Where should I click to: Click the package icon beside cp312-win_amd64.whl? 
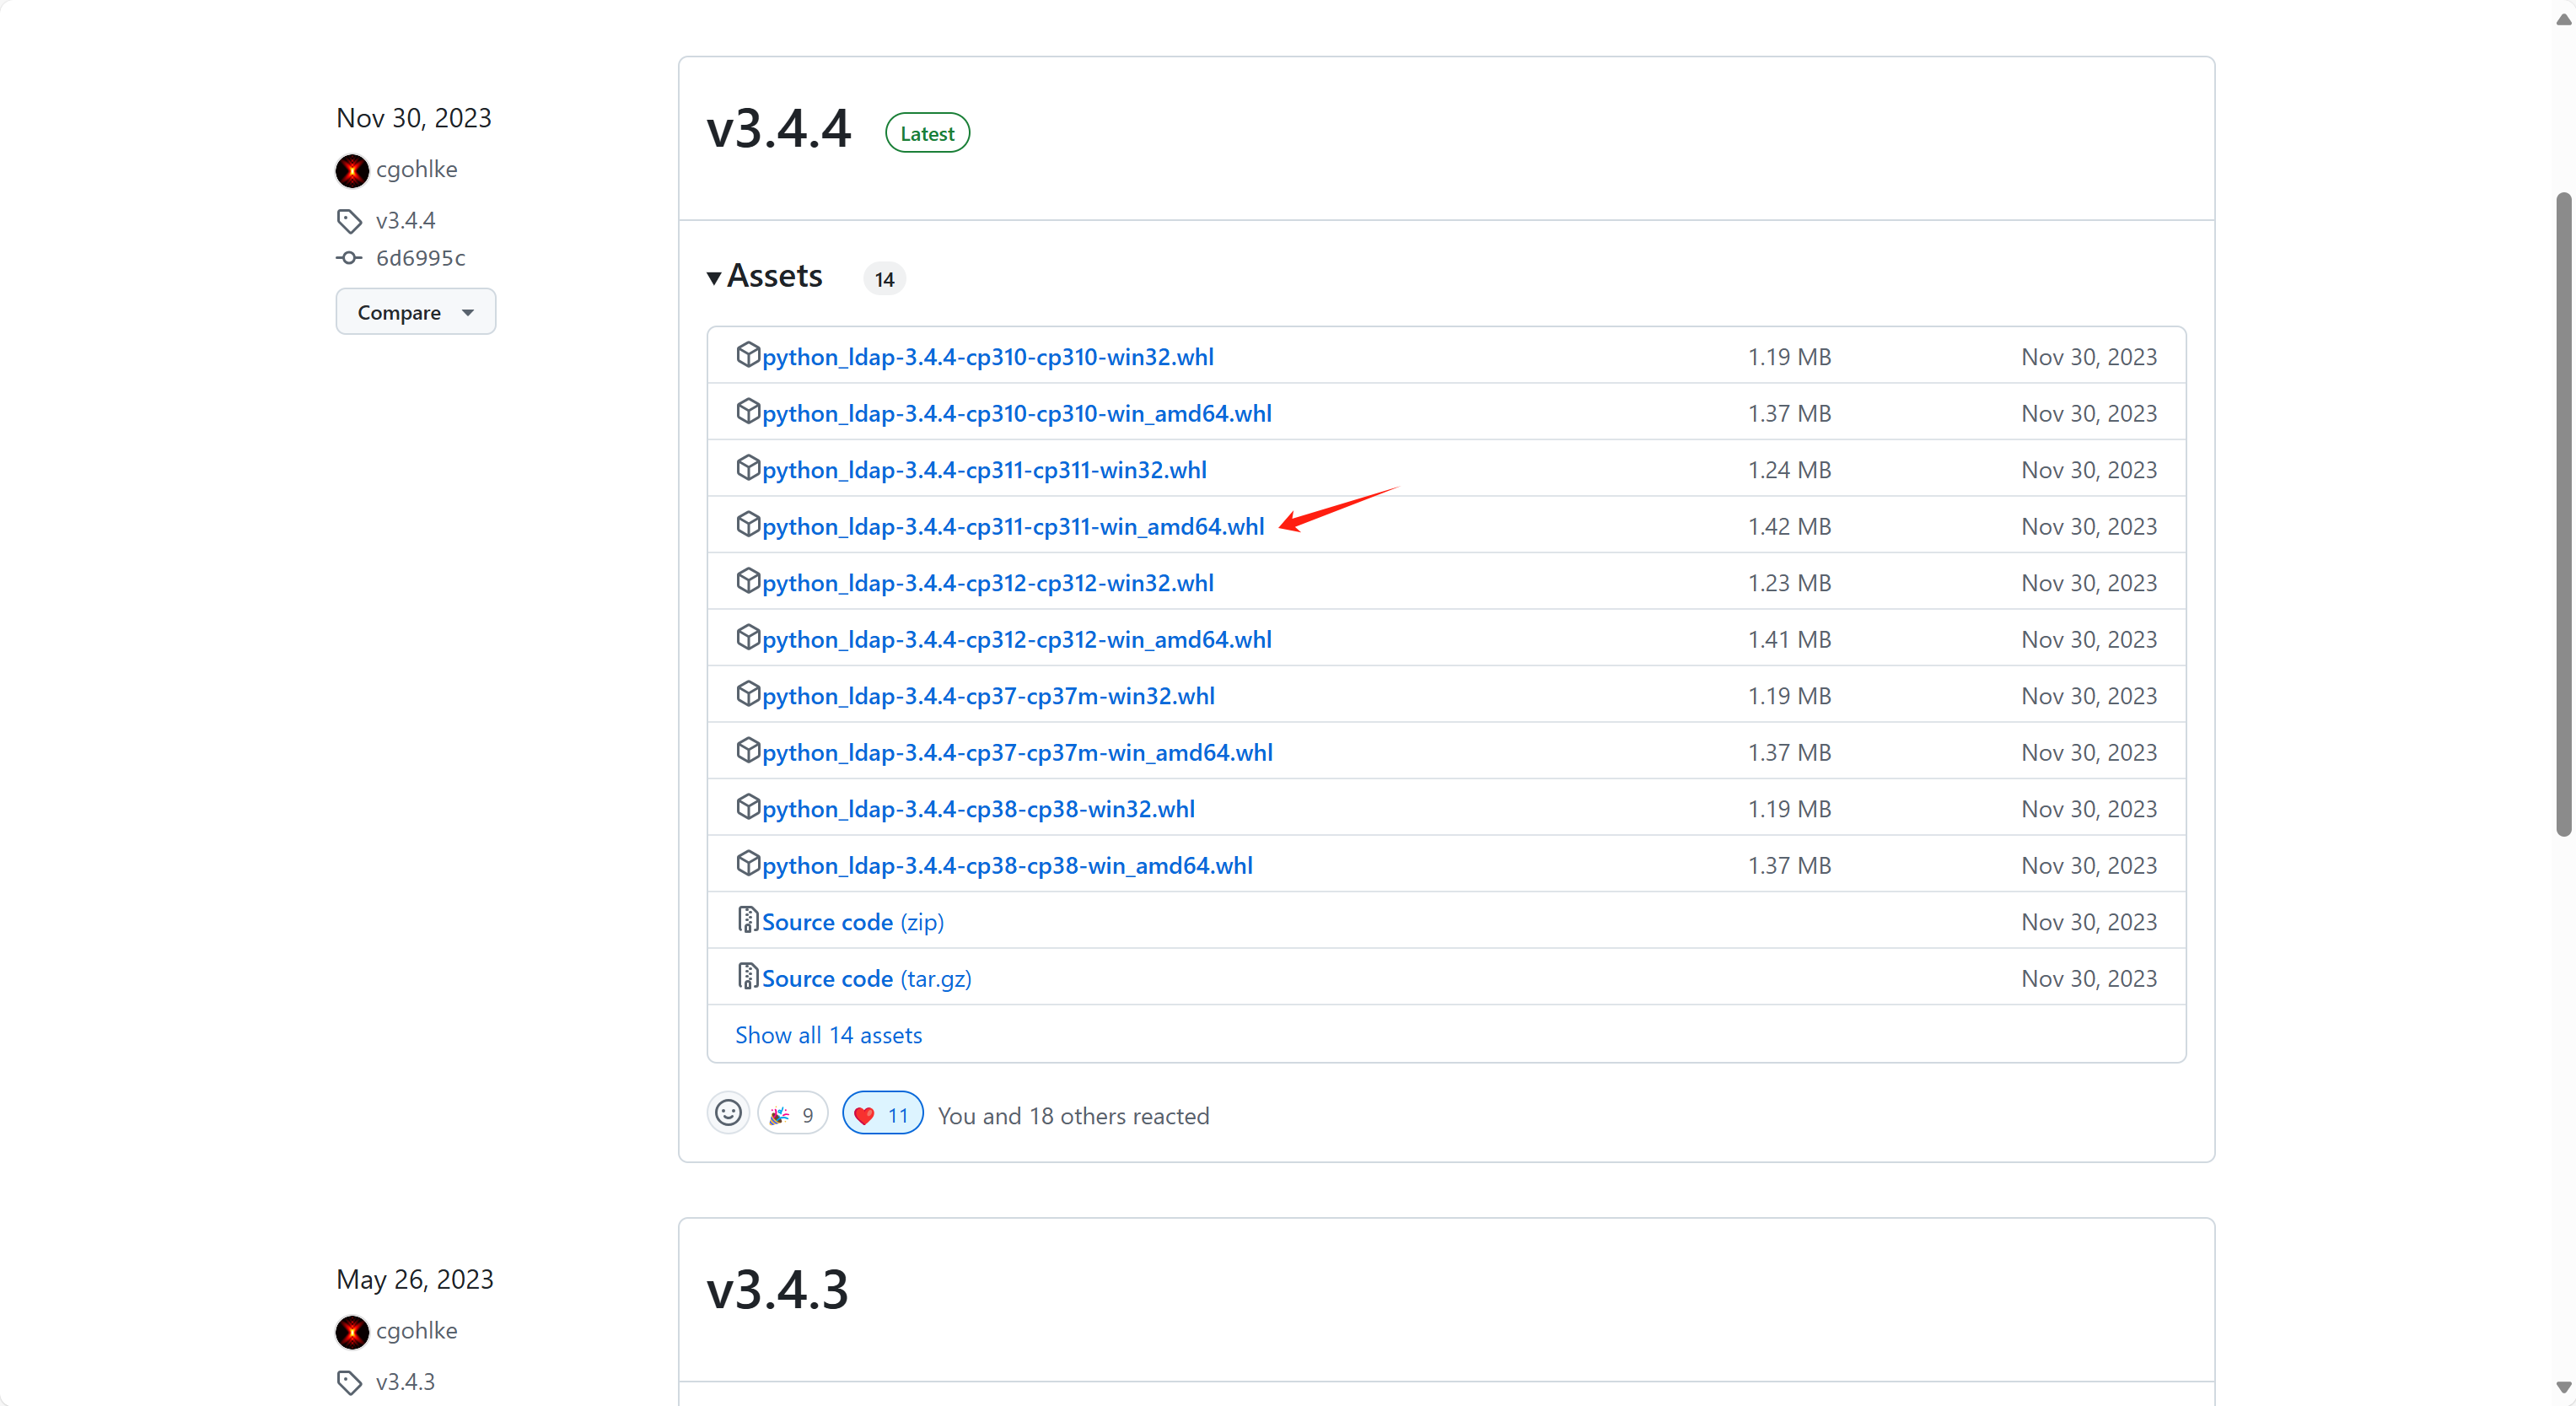click(748, 637)
